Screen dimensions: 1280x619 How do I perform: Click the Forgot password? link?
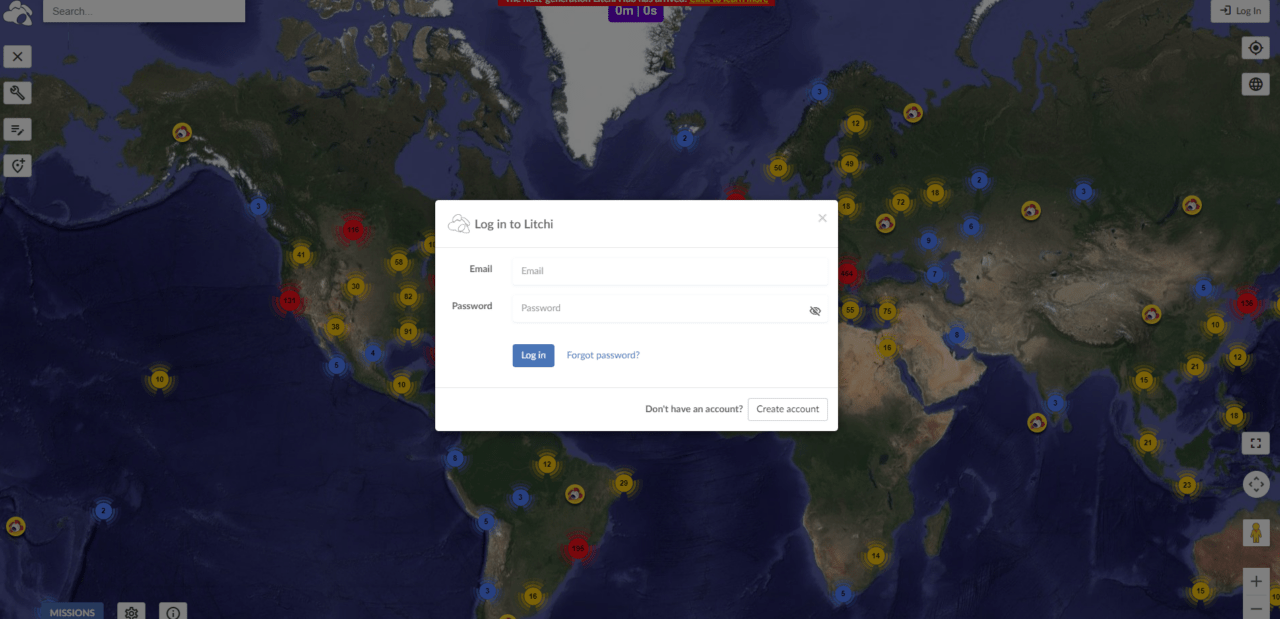(x=603, y=355)
